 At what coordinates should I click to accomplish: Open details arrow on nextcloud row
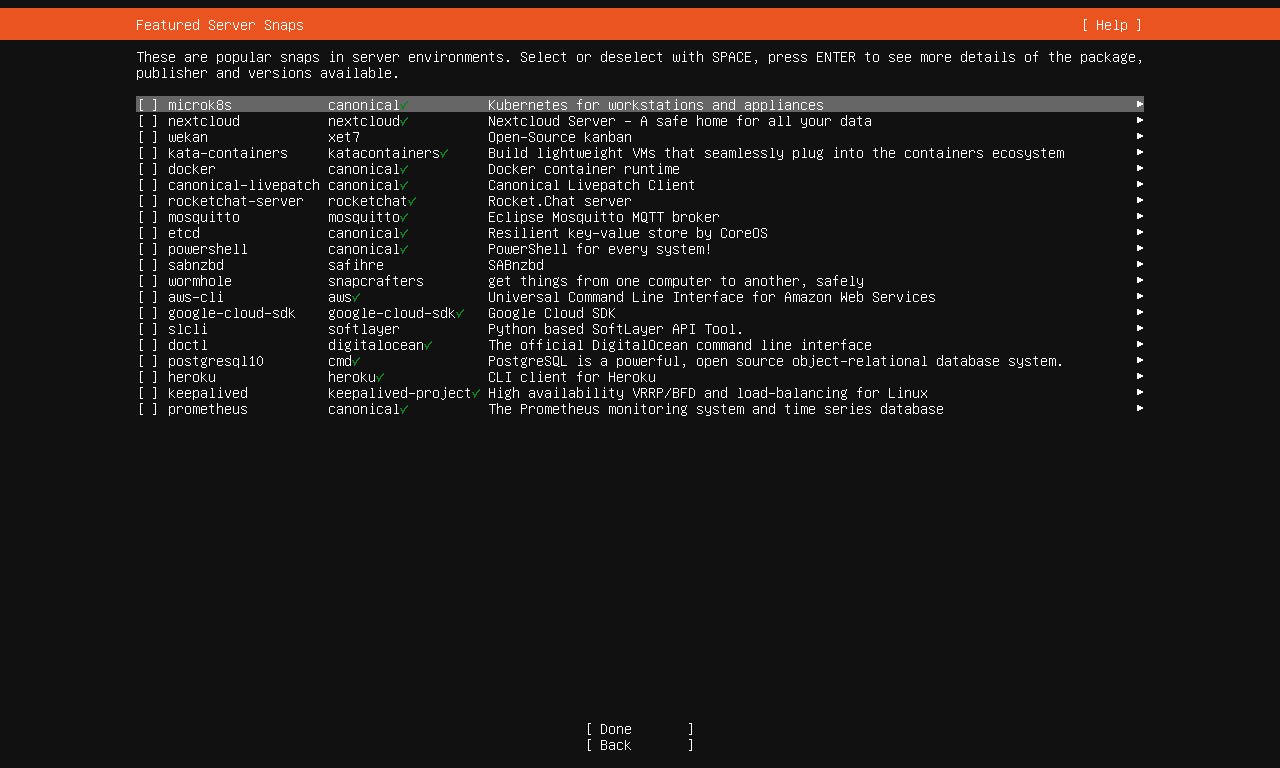pos(1140,120)
